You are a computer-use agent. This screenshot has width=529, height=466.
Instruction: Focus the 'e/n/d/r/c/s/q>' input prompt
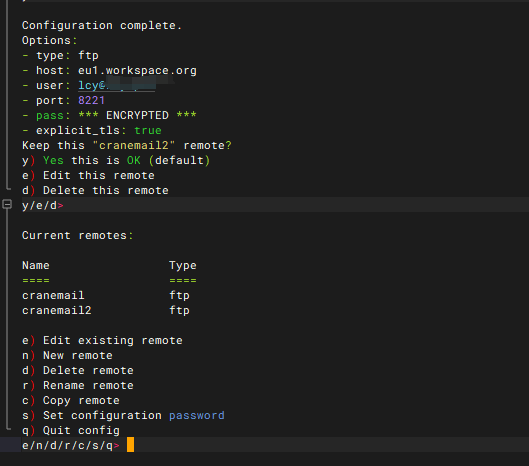pos(71,445)
